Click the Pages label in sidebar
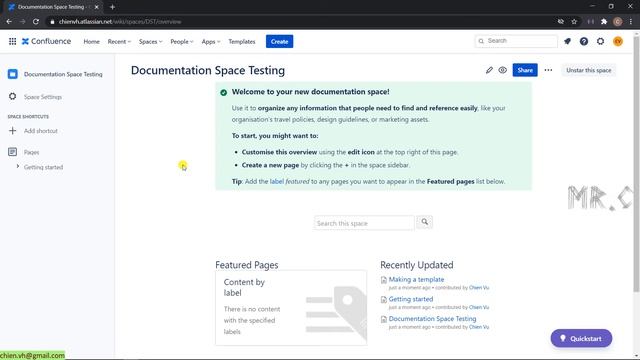 [31, 152]
